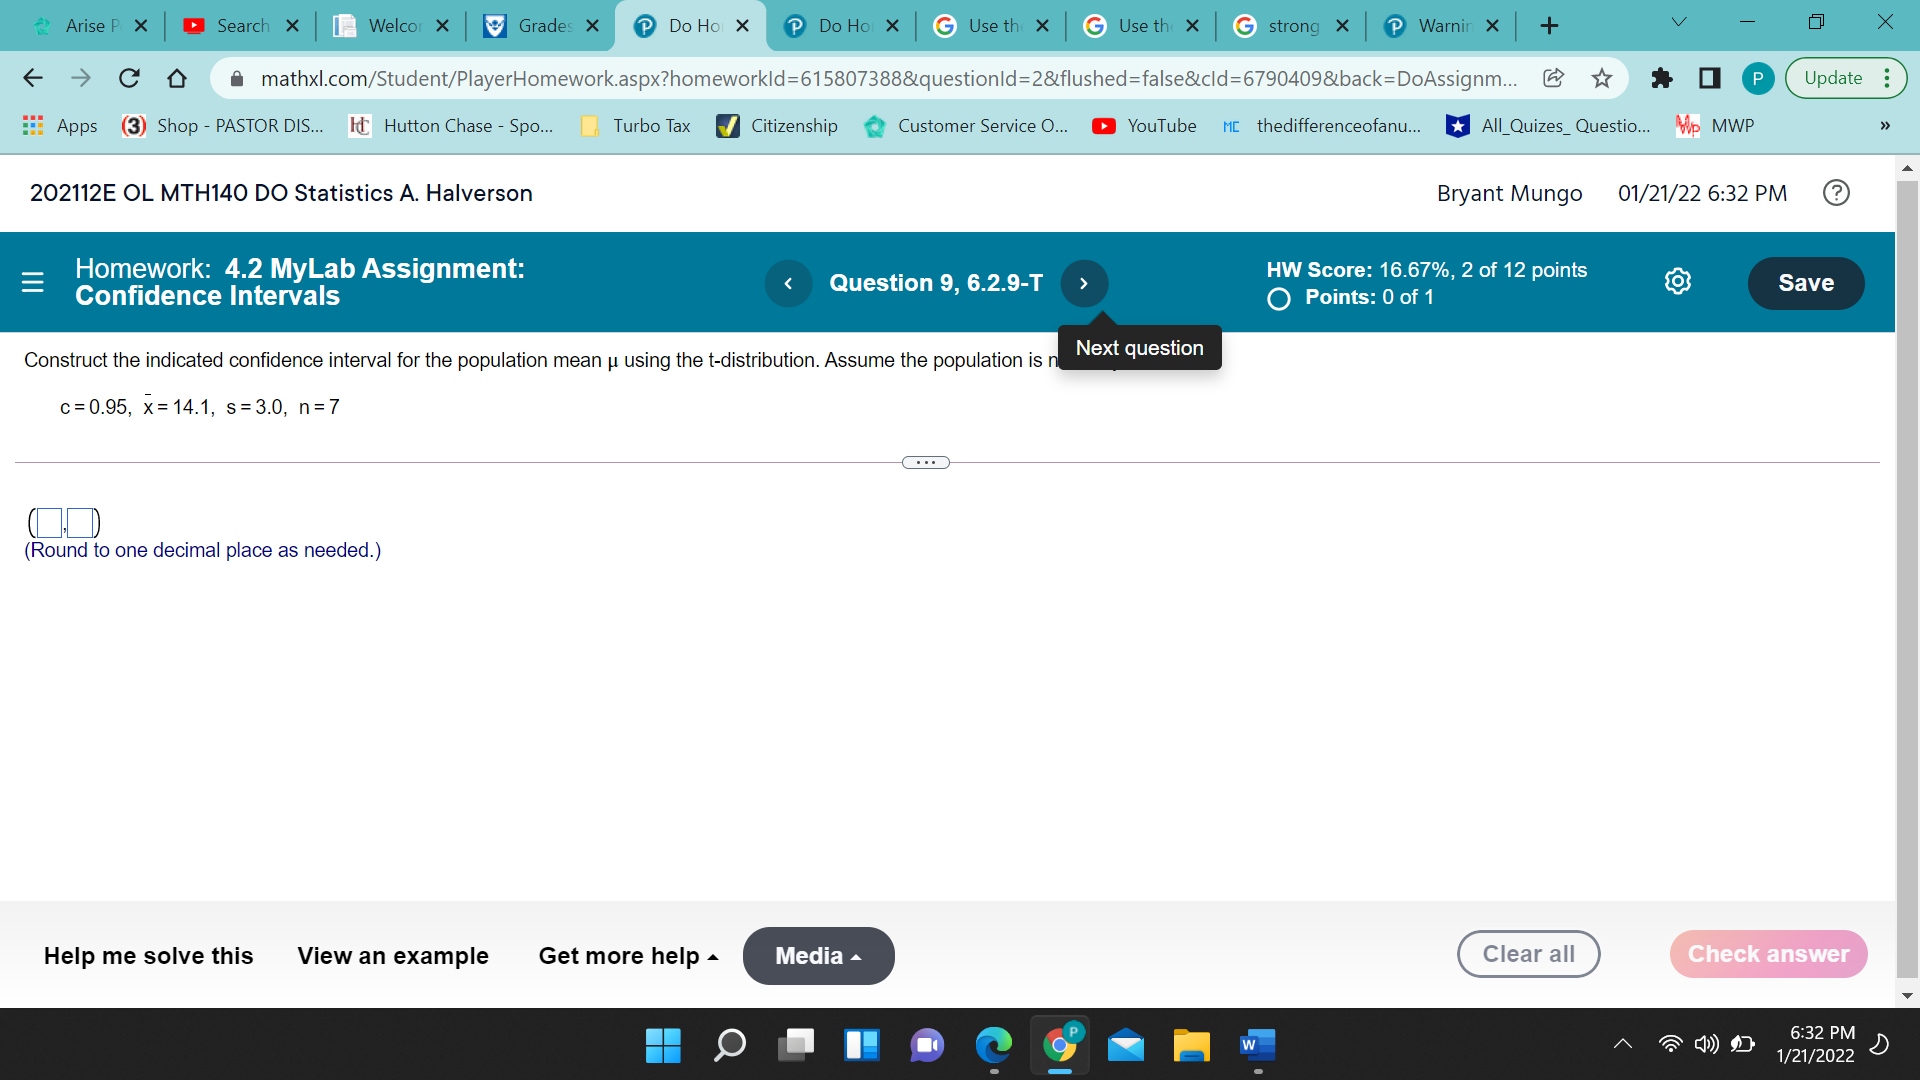The height and width of the screenshot is (1080, 1920).
Task: Expand the collapsed ellipsis divider
Action: tap(925, 462)
